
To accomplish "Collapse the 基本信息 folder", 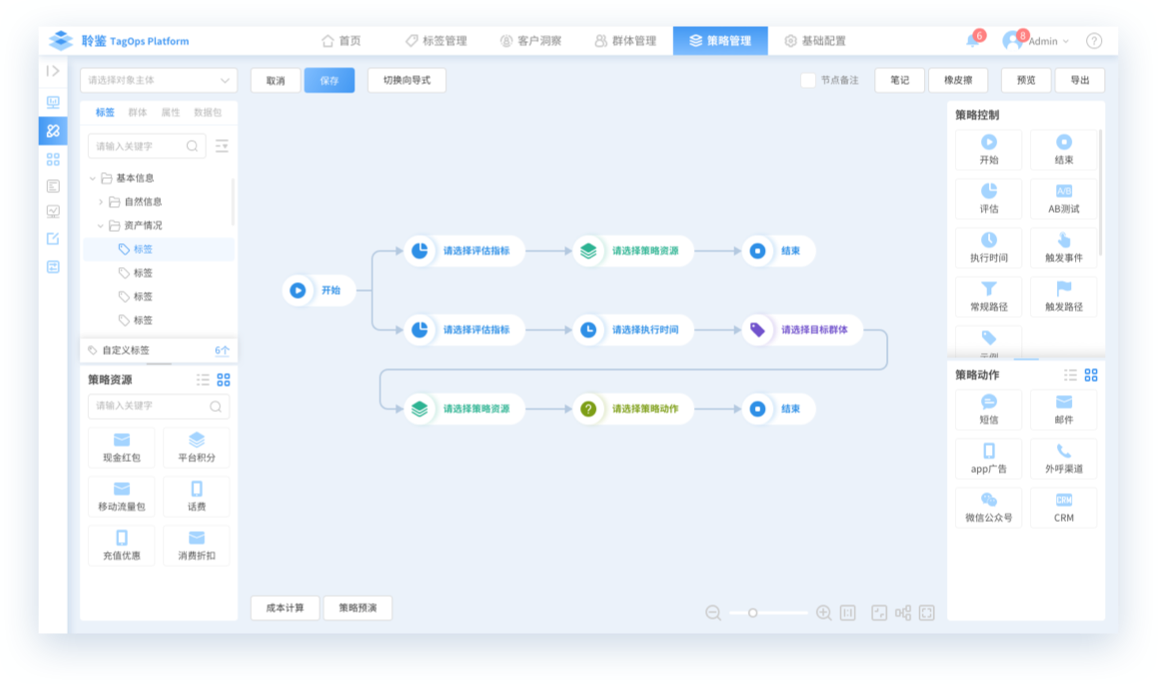I will tap(92, 178).
